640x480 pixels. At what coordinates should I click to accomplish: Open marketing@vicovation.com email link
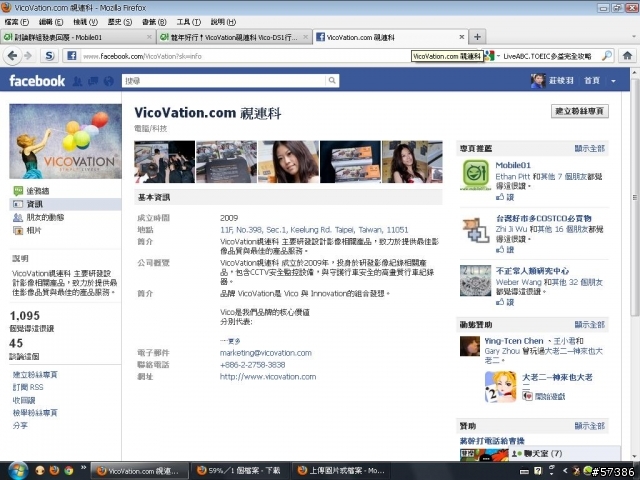tap(266, 353)
